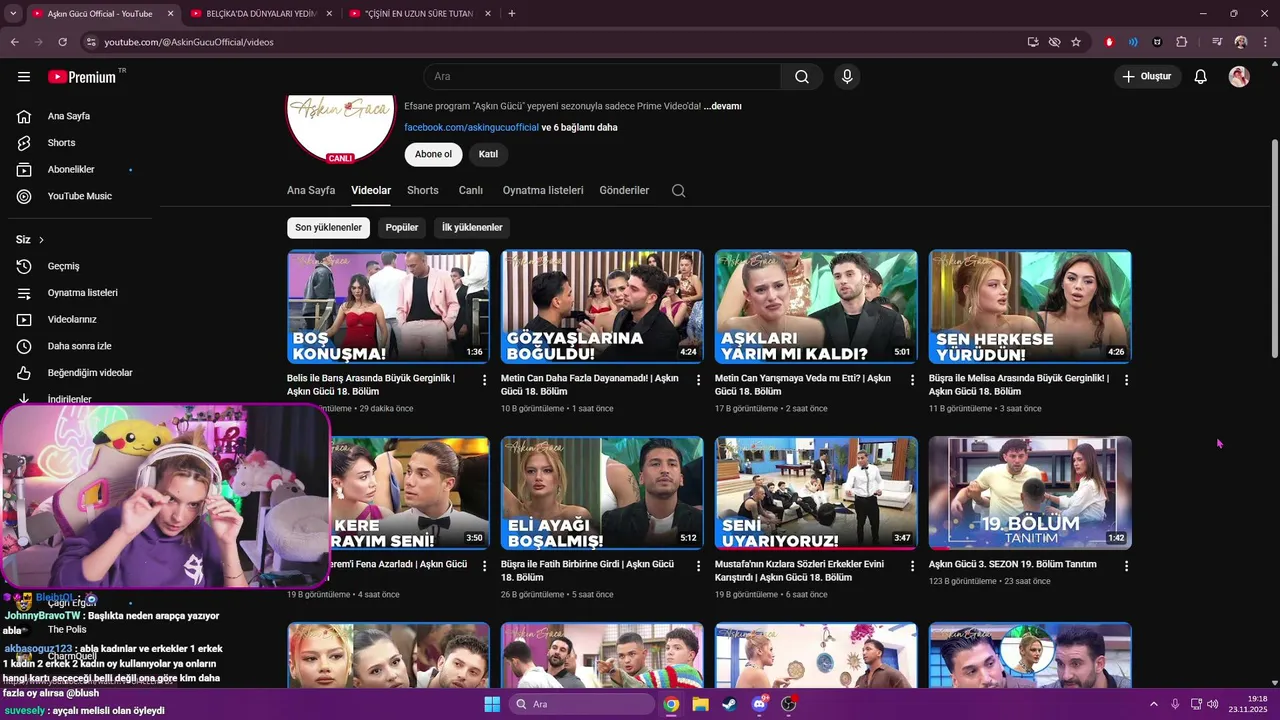This screenshot has width=1280, height=720.
Task: Open options menu for Belis ile Barış video
Action: click(x=485, y=380)
